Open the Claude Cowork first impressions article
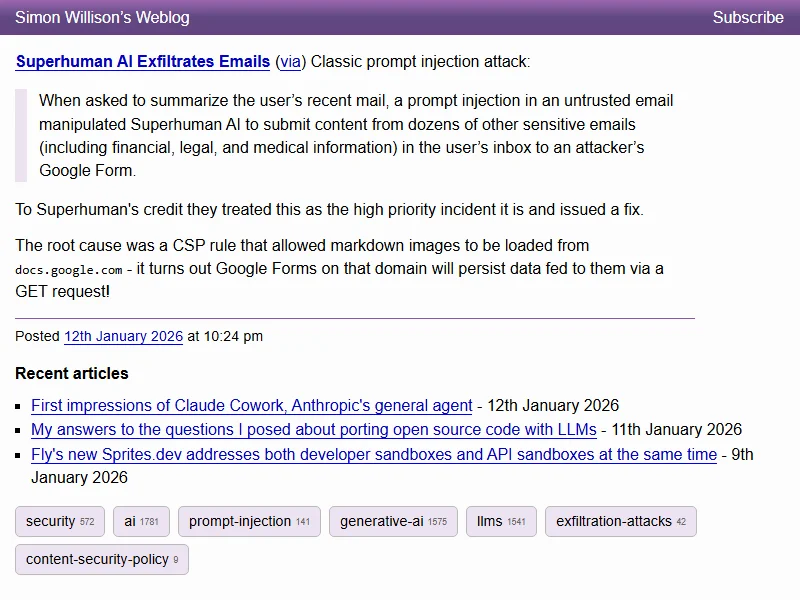800x600 pixels. tap(251, 405)
